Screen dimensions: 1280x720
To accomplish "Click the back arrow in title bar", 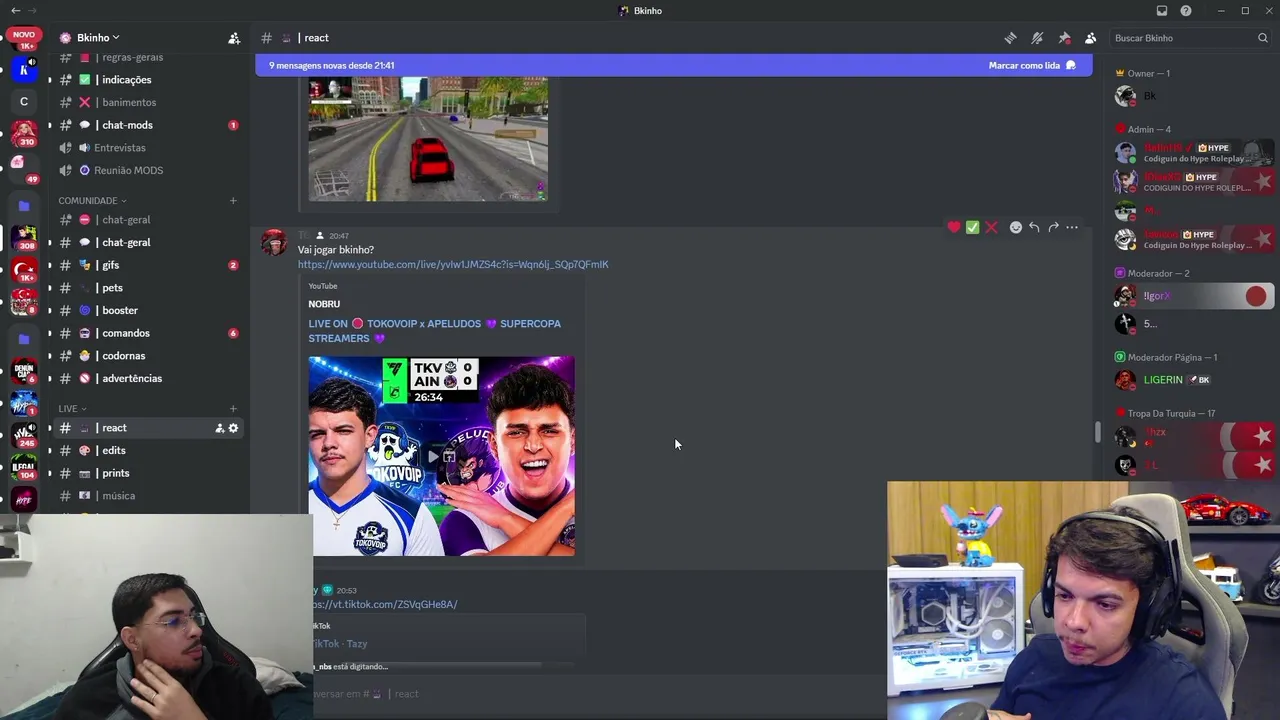I will (15, 11).
